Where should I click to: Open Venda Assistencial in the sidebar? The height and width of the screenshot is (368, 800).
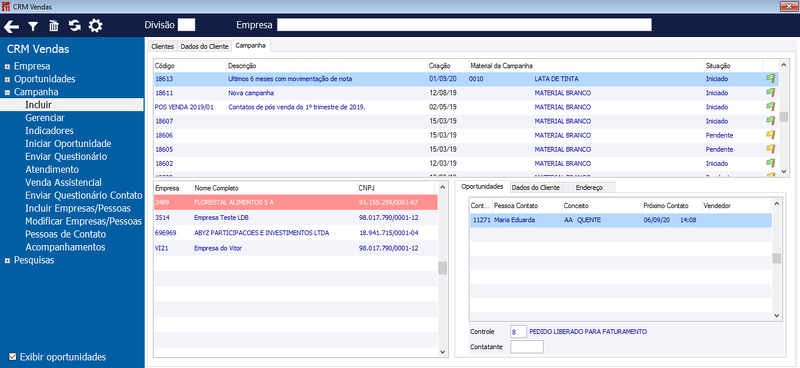[63, 182]
